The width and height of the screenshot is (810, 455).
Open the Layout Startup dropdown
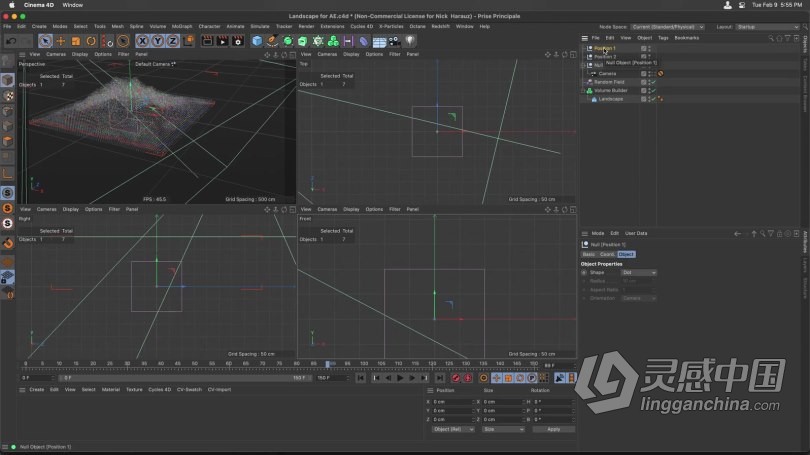coord(768,27)
